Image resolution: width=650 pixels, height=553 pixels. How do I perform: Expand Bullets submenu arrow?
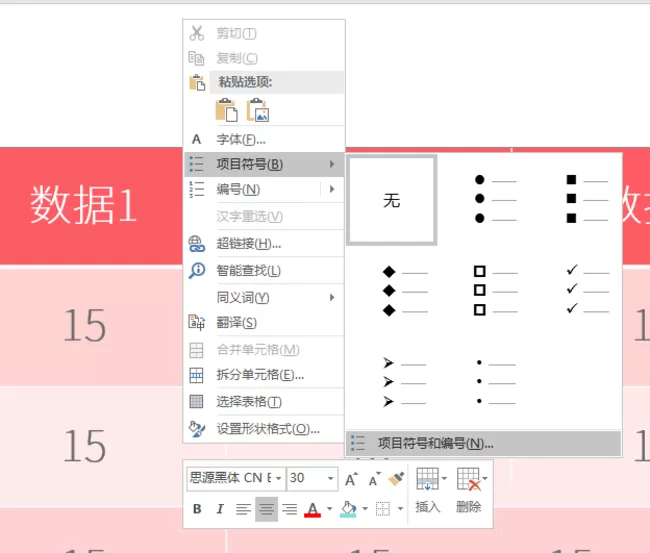tap(332, 164)
